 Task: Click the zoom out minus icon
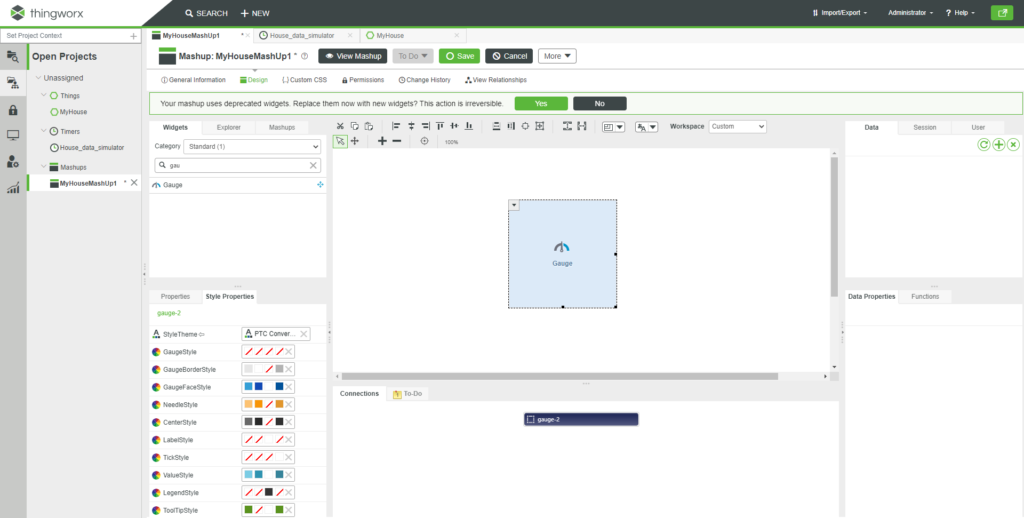(x=396, y=141)
